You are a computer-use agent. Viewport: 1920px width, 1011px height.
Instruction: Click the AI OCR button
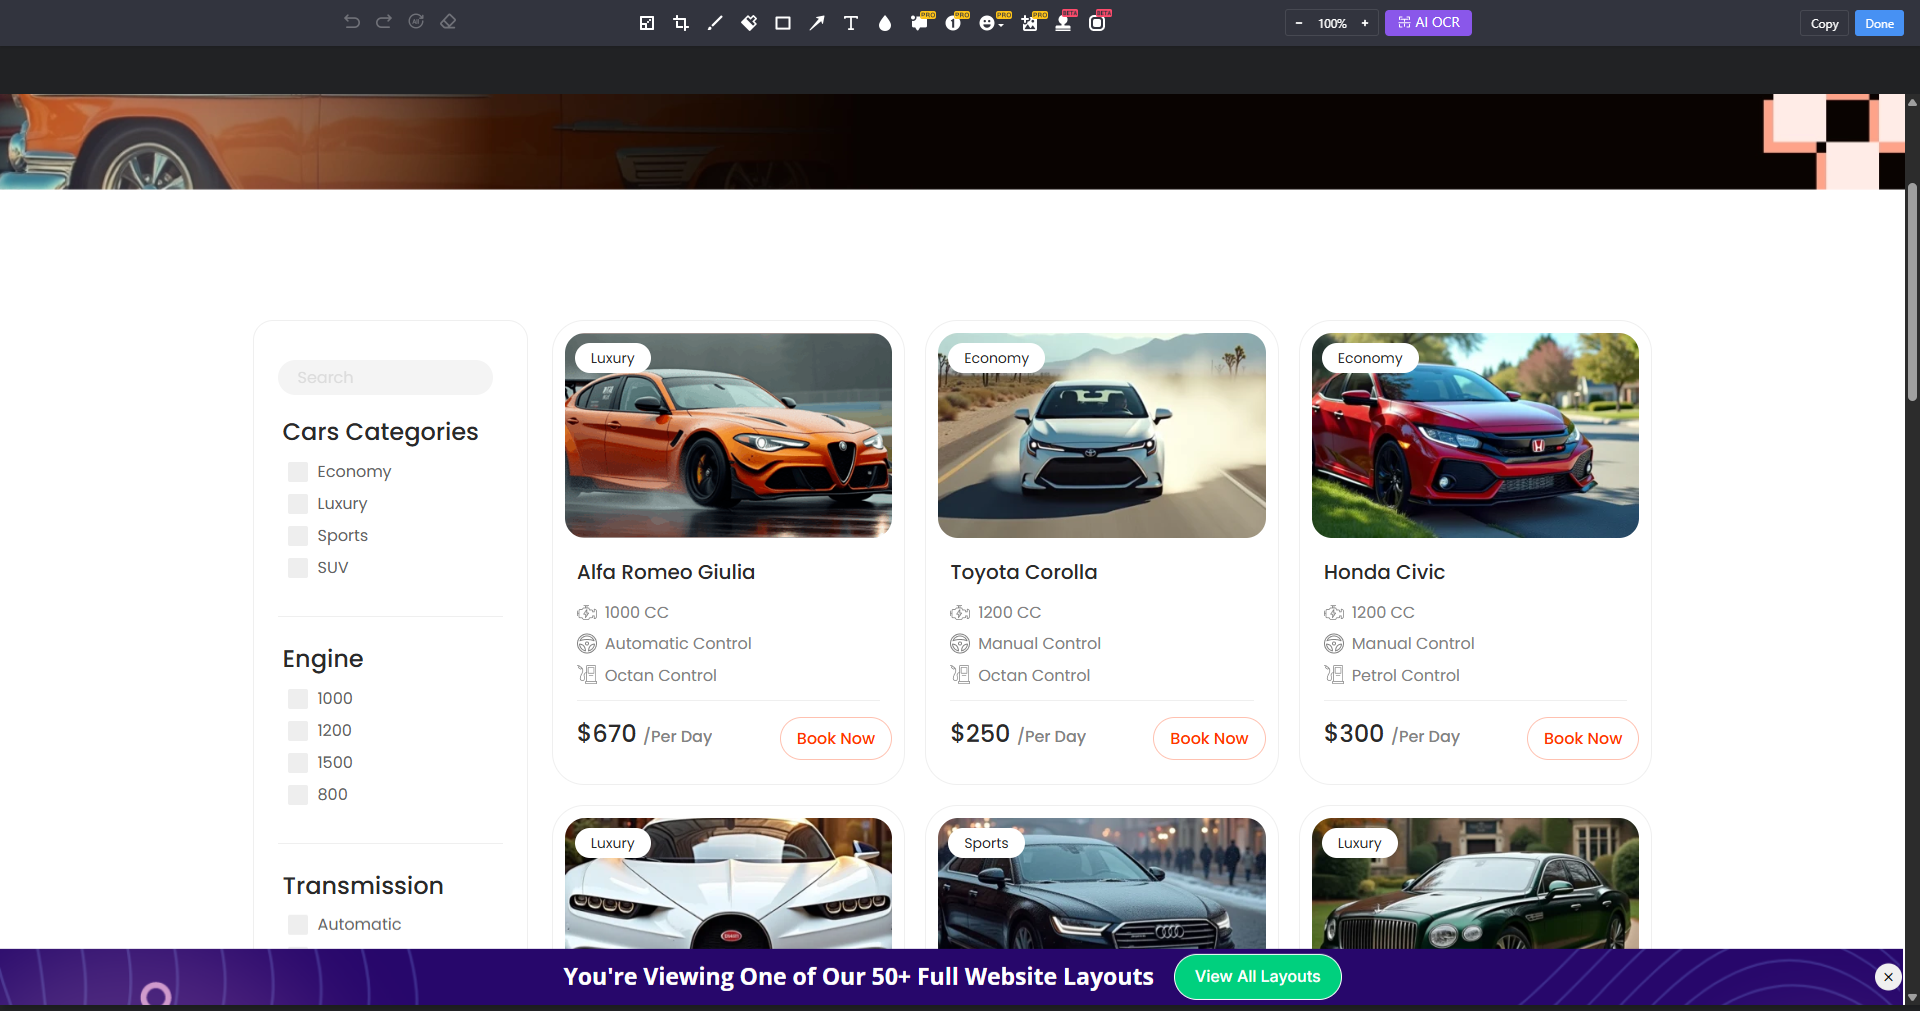pyautogui.click(x=1428, y=23)
